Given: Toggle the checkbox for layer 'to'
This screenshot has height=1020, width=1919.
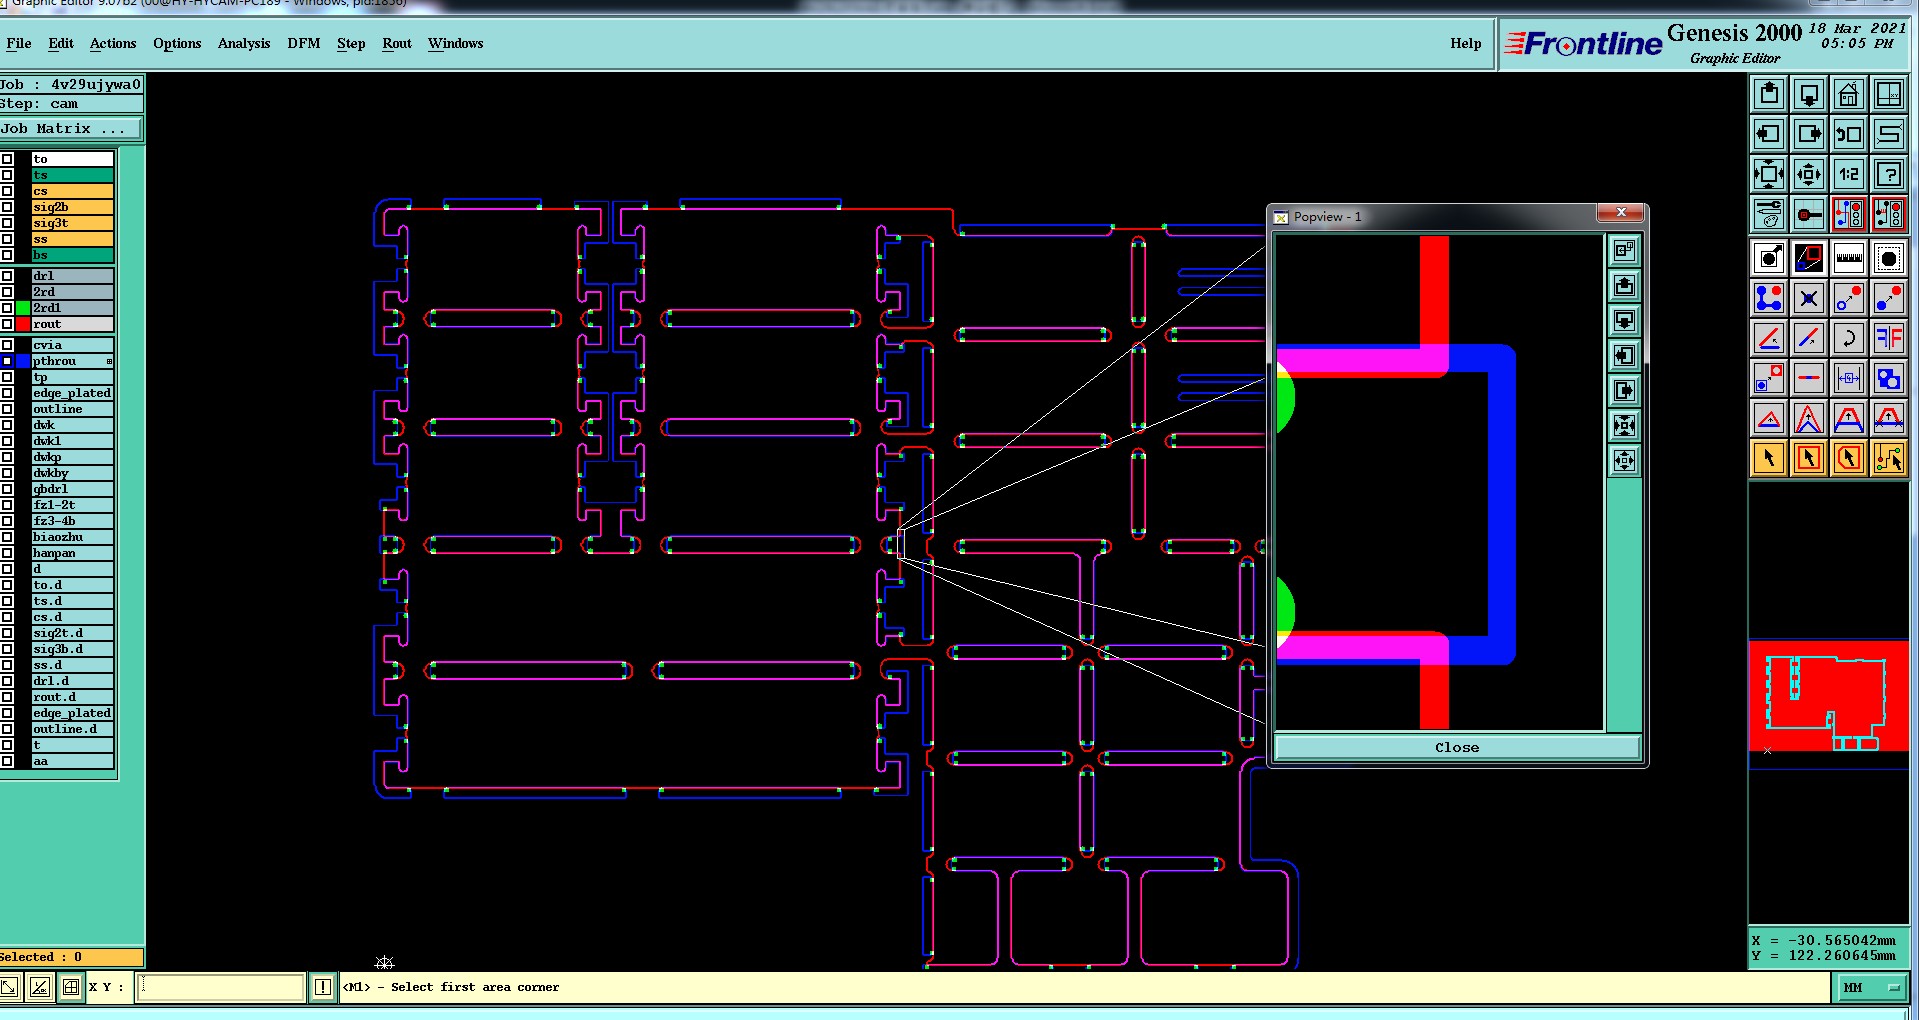Looking at the screenshot, I should coord(7,159).
